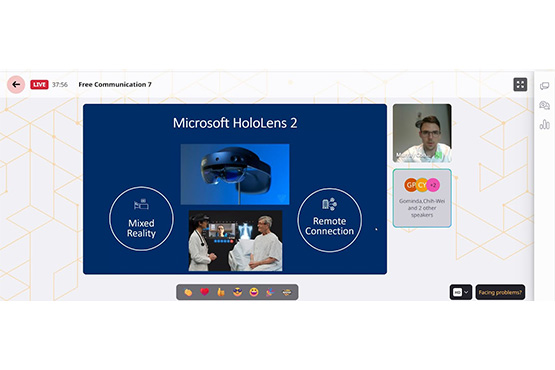
Task: Click the +2 speakers avatar badge
Action: click(433, 185)
